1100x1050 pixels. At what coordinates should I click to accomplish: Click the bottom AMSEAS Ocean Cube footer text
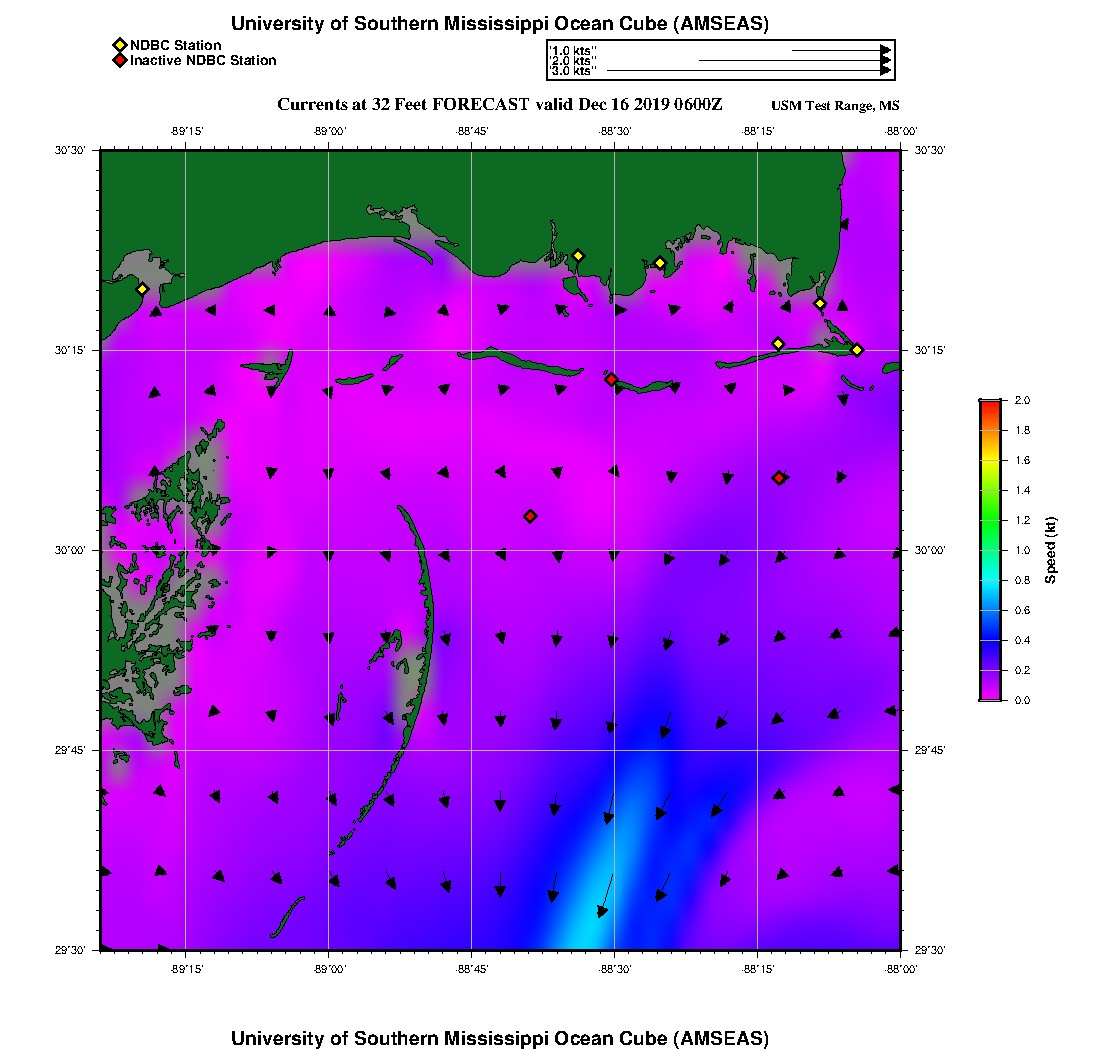pos(500,1038)
